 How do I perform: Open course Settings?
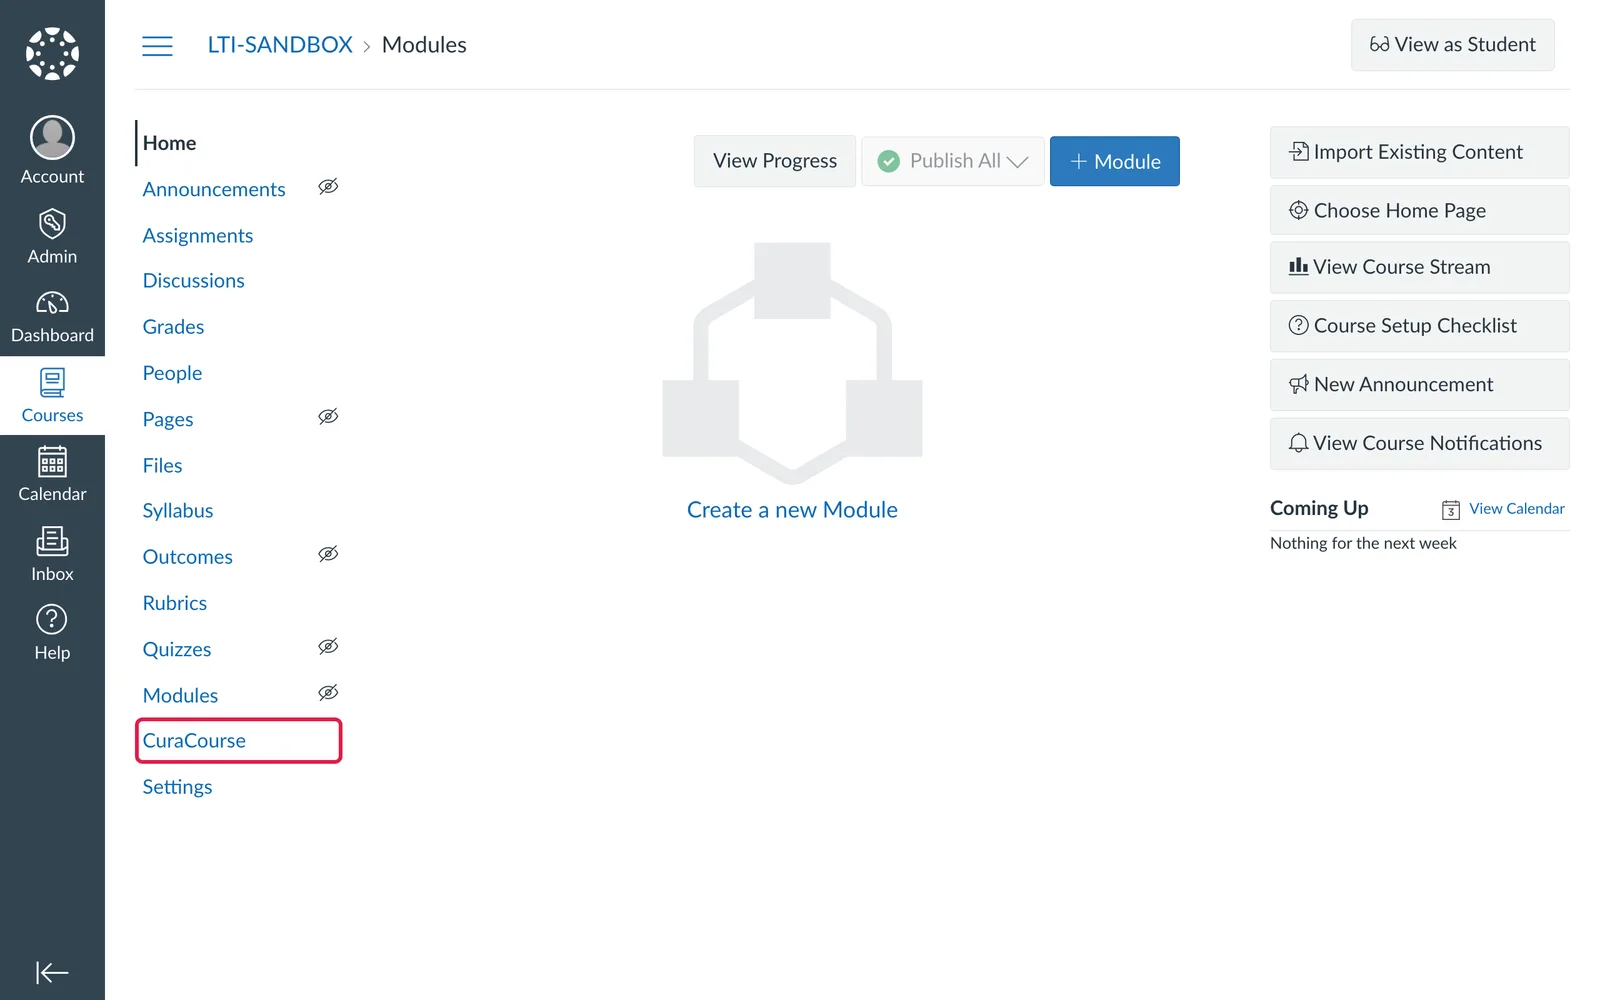(177, 787)
